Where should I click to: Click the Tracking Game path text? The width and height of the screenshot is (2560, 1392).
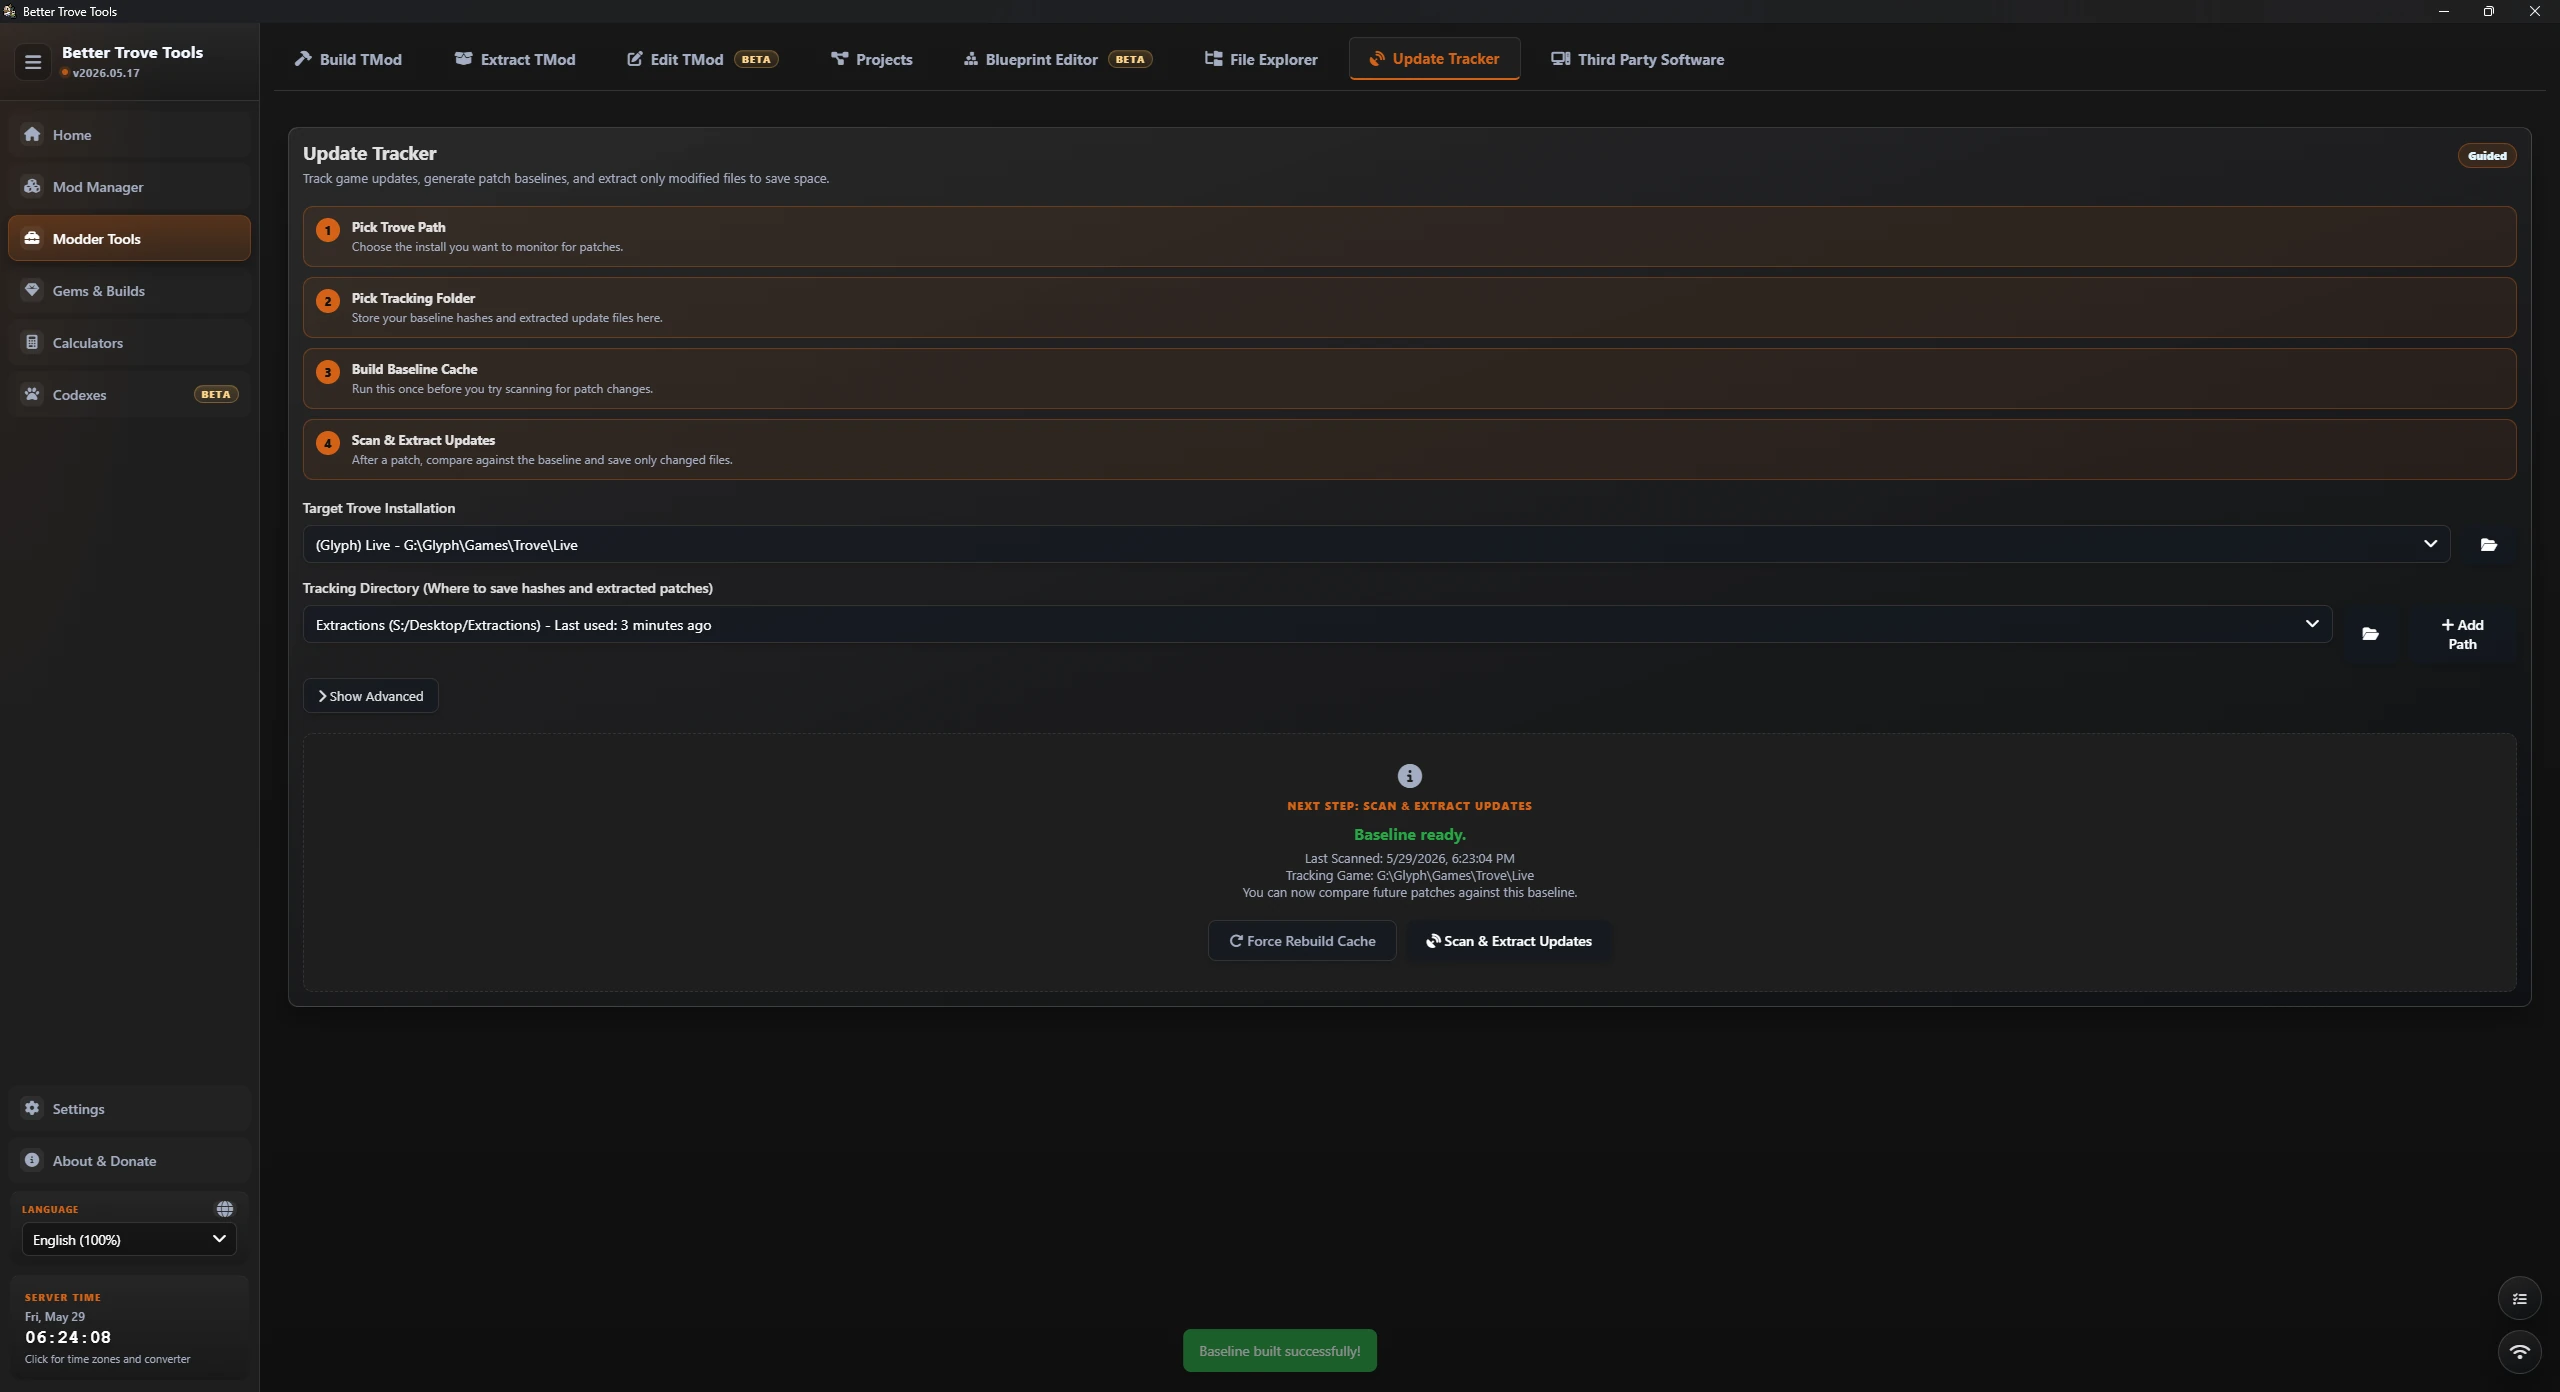1409,876
